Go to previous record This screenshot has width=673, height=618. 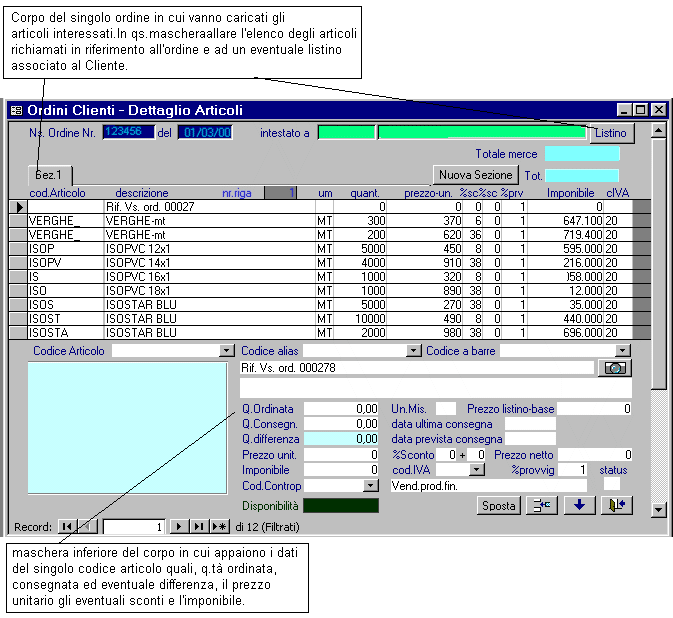(x=88, y=526)
